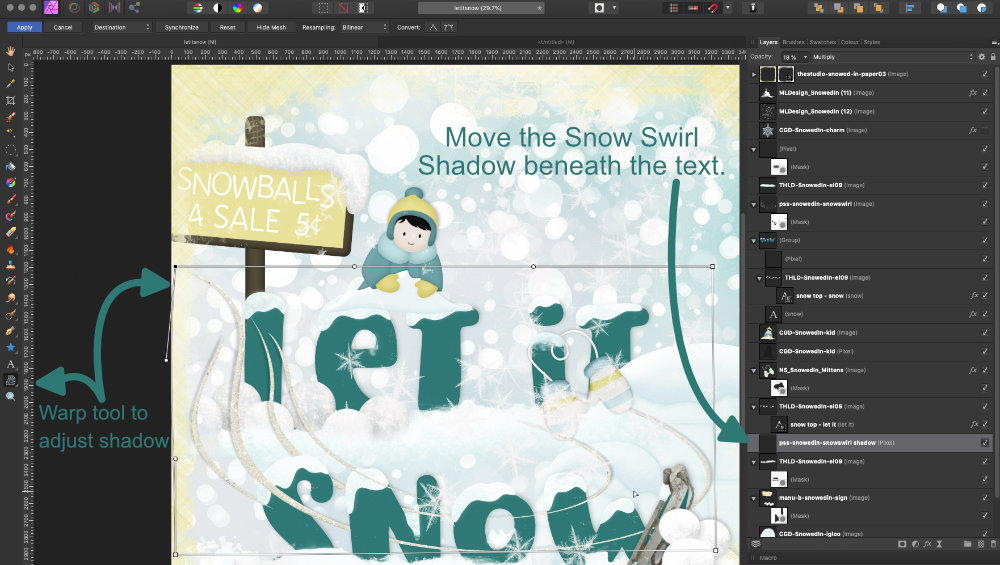This screenshot has width=1000, height=565.
Task: Switch to the Brushes tab
Action: click(x=793, y=42)
